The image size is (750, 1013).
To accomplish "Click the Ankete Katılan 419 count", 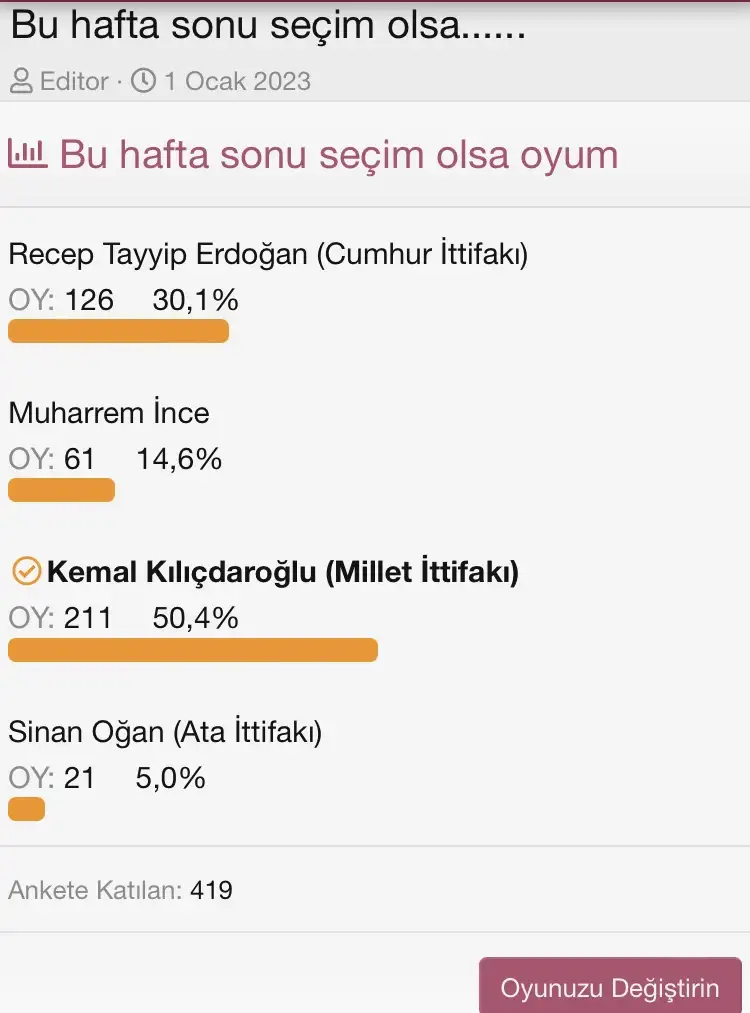I will (x=120, y=889).
